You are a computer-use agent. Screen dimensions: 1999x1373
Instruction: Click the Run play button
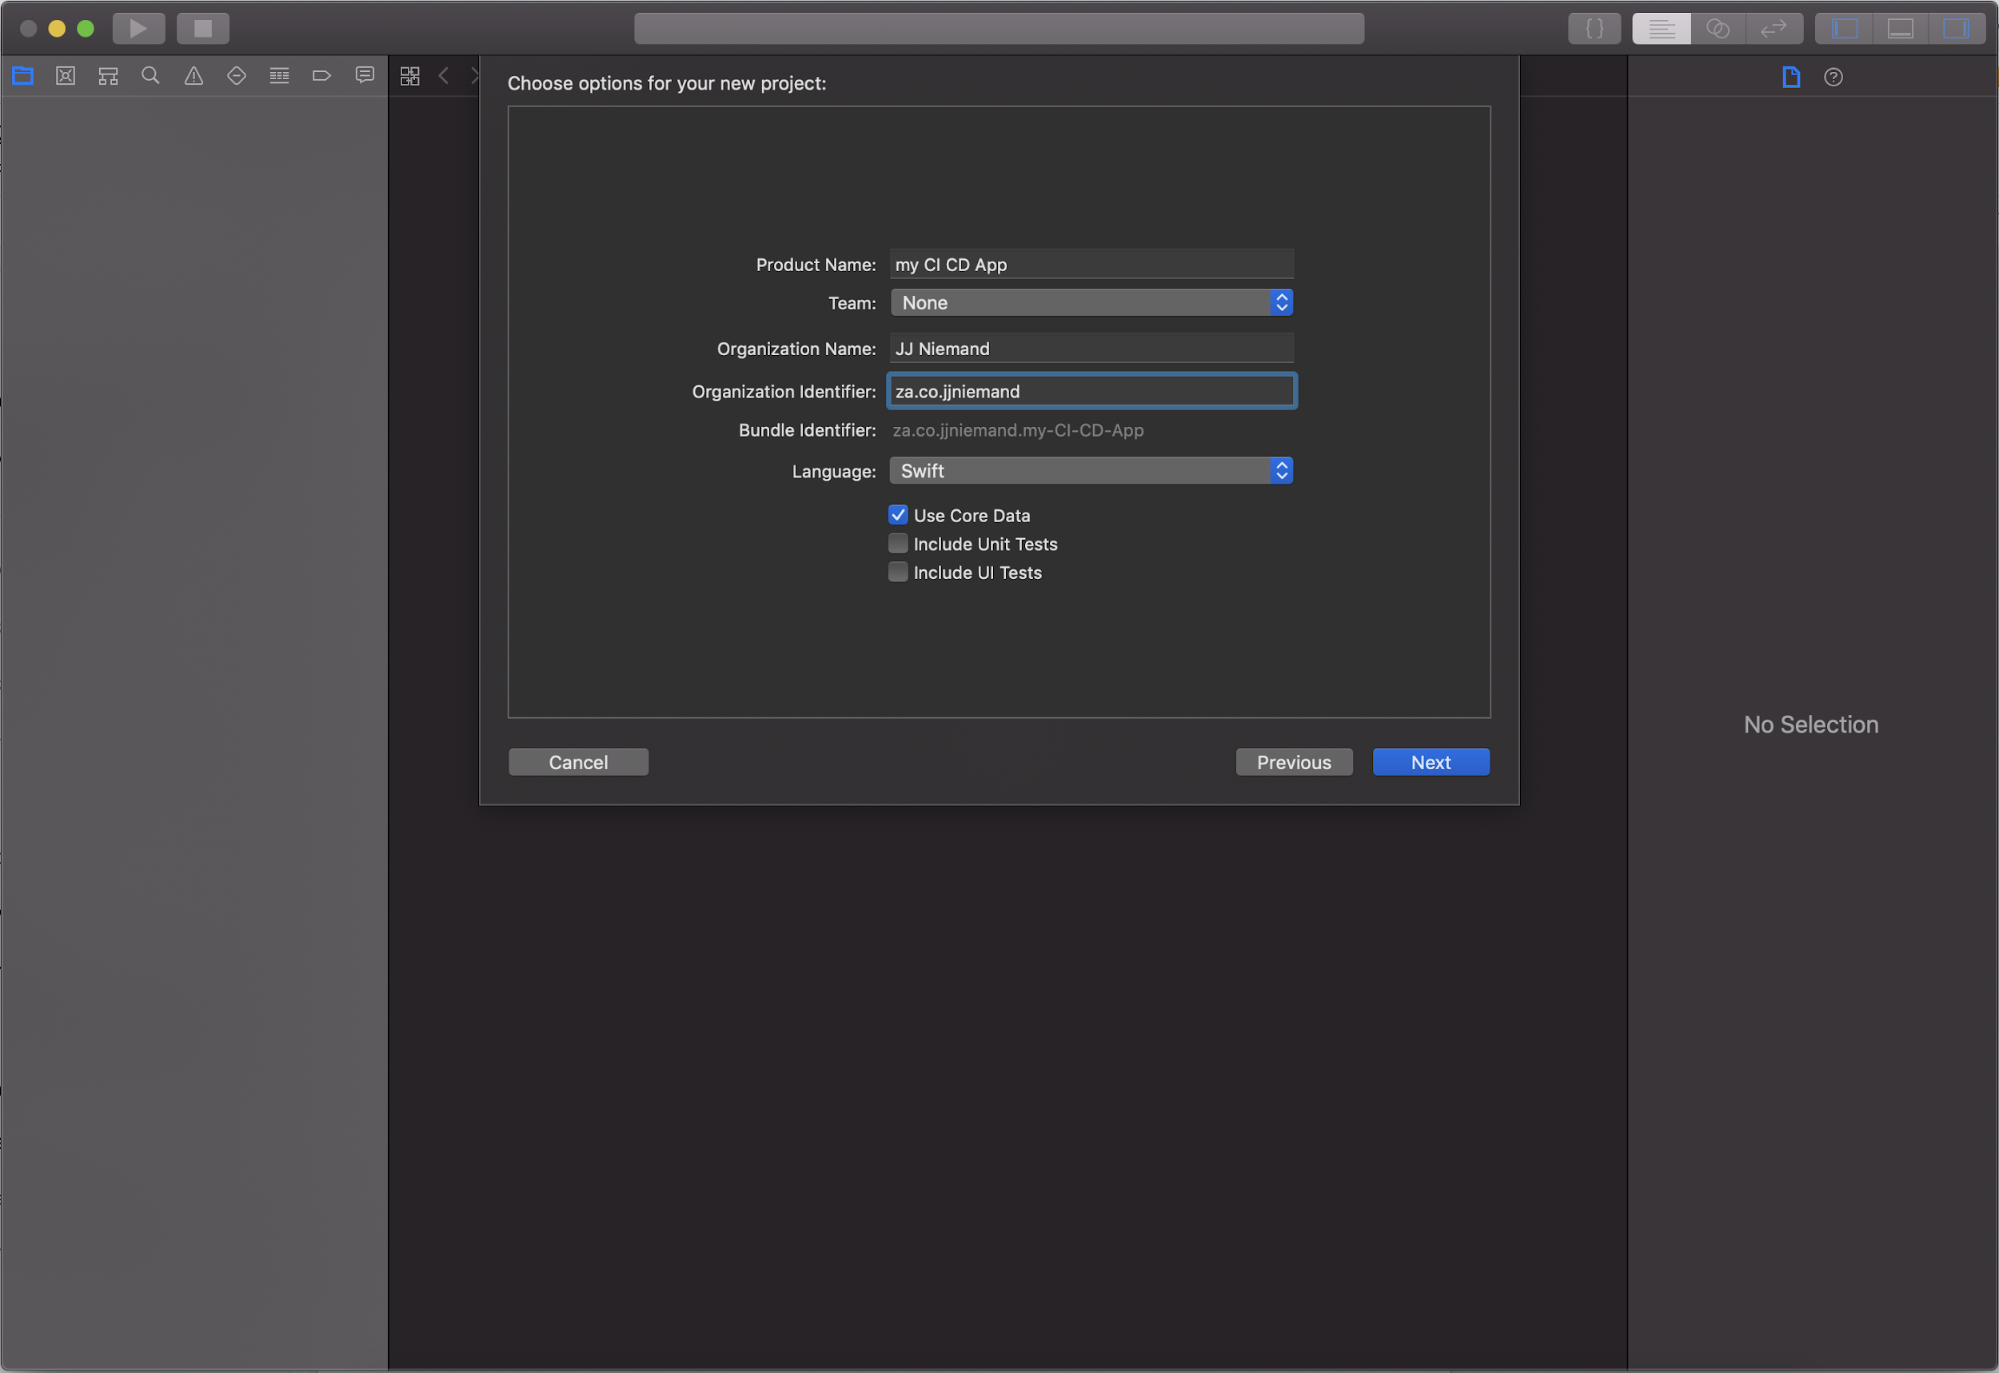click(x=138, y=28)
